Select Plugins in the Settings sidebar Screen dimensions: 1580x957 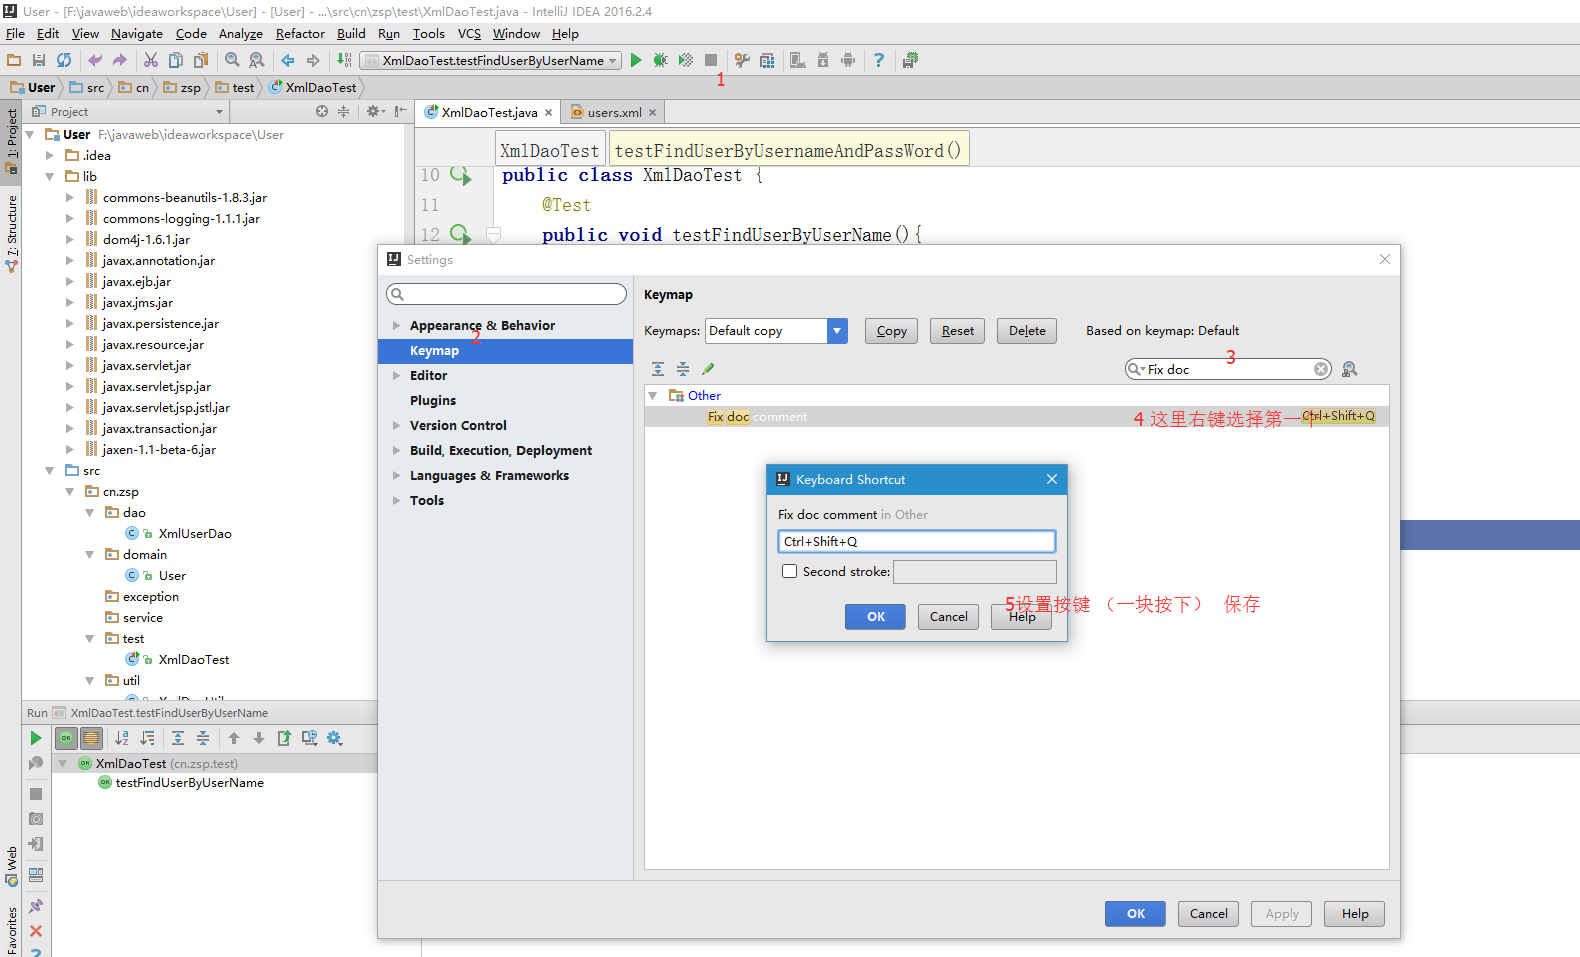point(433,400)
